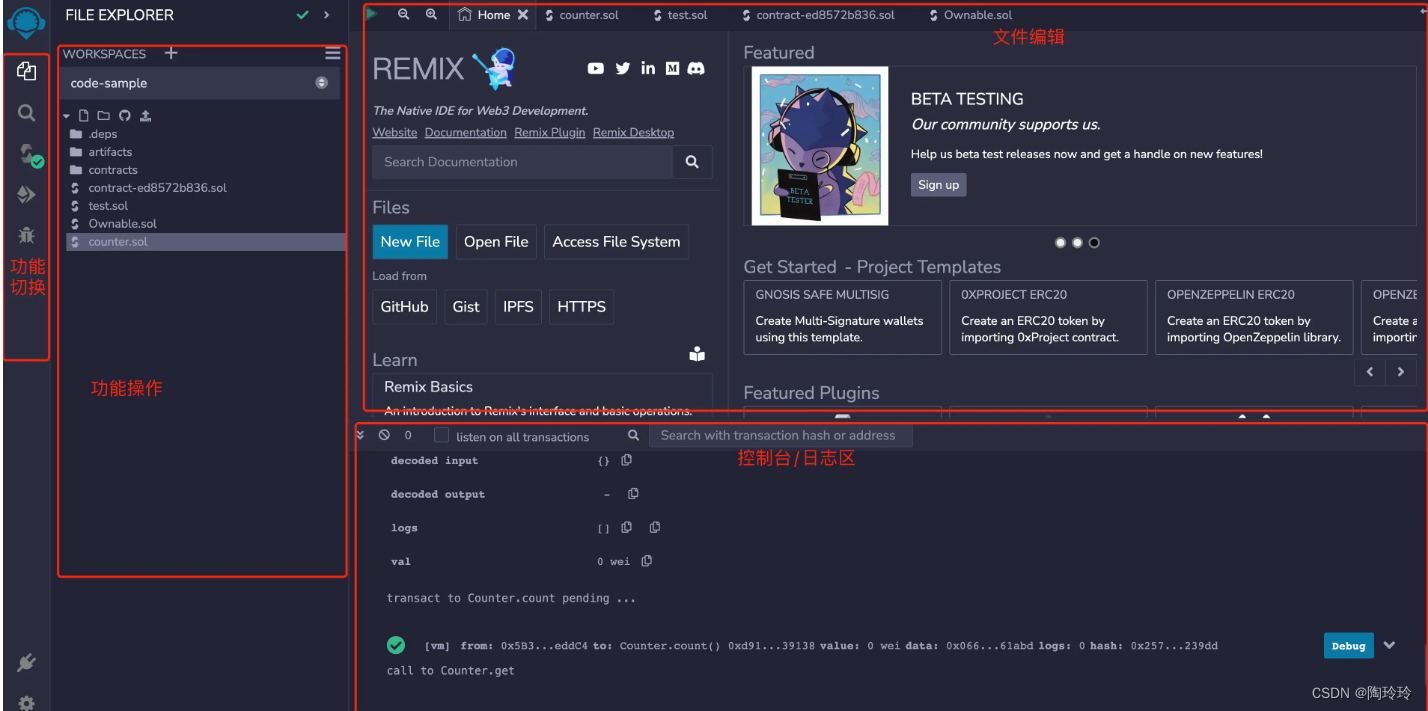Load from IPFS button
This screenshot has height=711, width=1428.
pyautogui.click(x=518, y=307)
